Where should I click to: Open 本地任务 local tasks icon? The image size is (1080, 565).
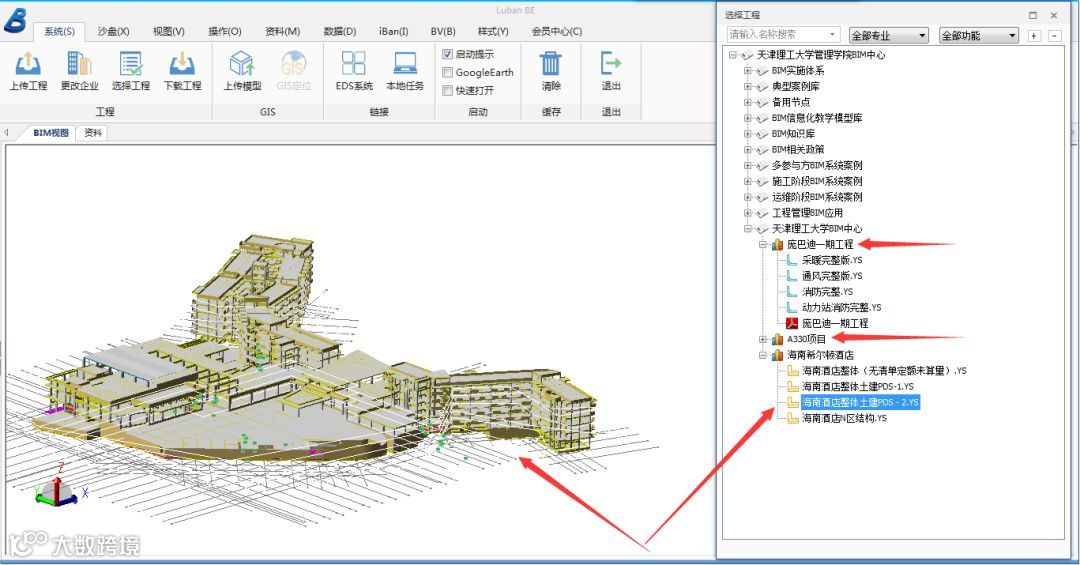(x=405, y=63)
